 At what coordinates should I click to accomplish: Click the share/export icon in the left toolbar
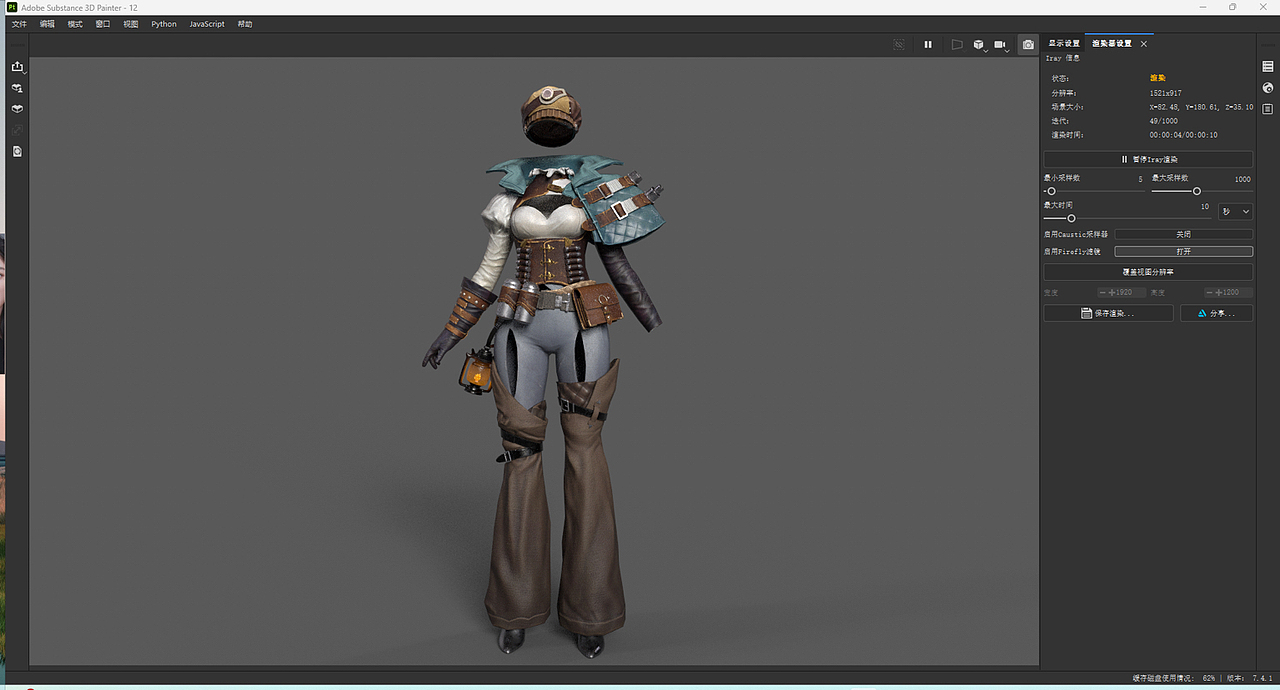(17, 67)
